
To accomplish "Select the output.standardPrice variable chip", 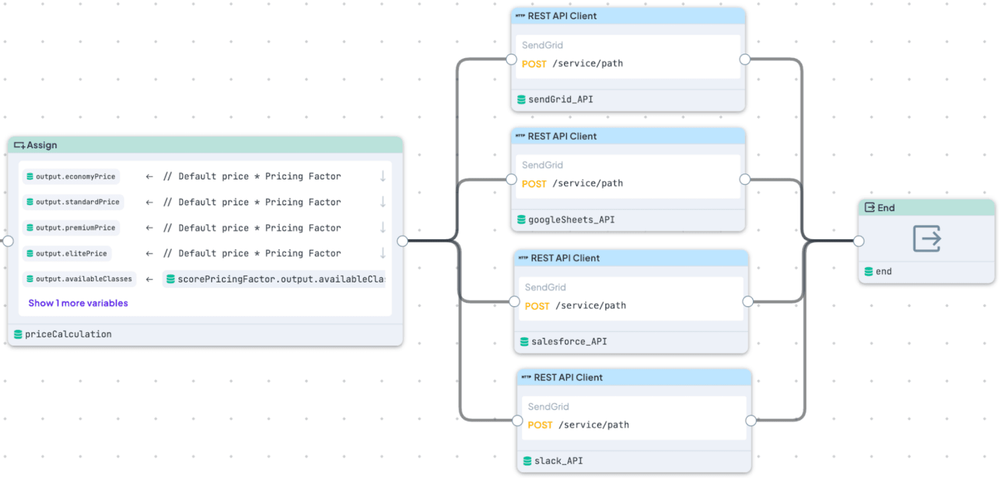I will coord(73,202).
